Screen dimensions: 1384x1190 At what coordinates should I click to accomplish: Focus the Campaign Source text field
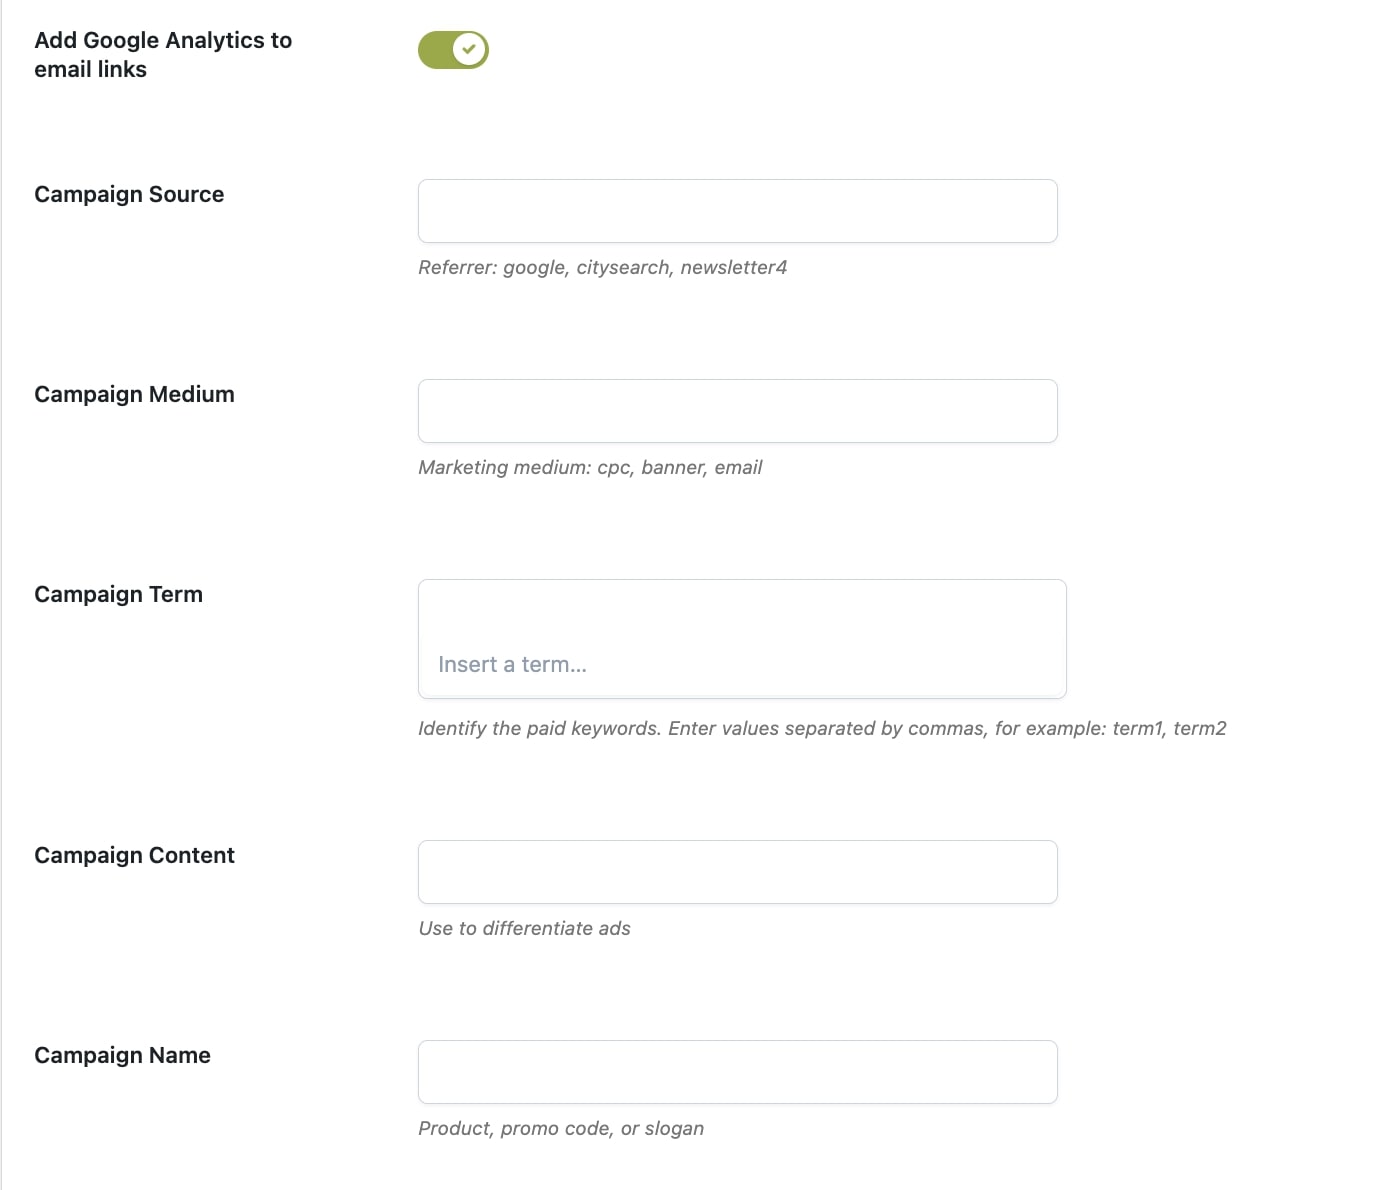pos(737,211)
